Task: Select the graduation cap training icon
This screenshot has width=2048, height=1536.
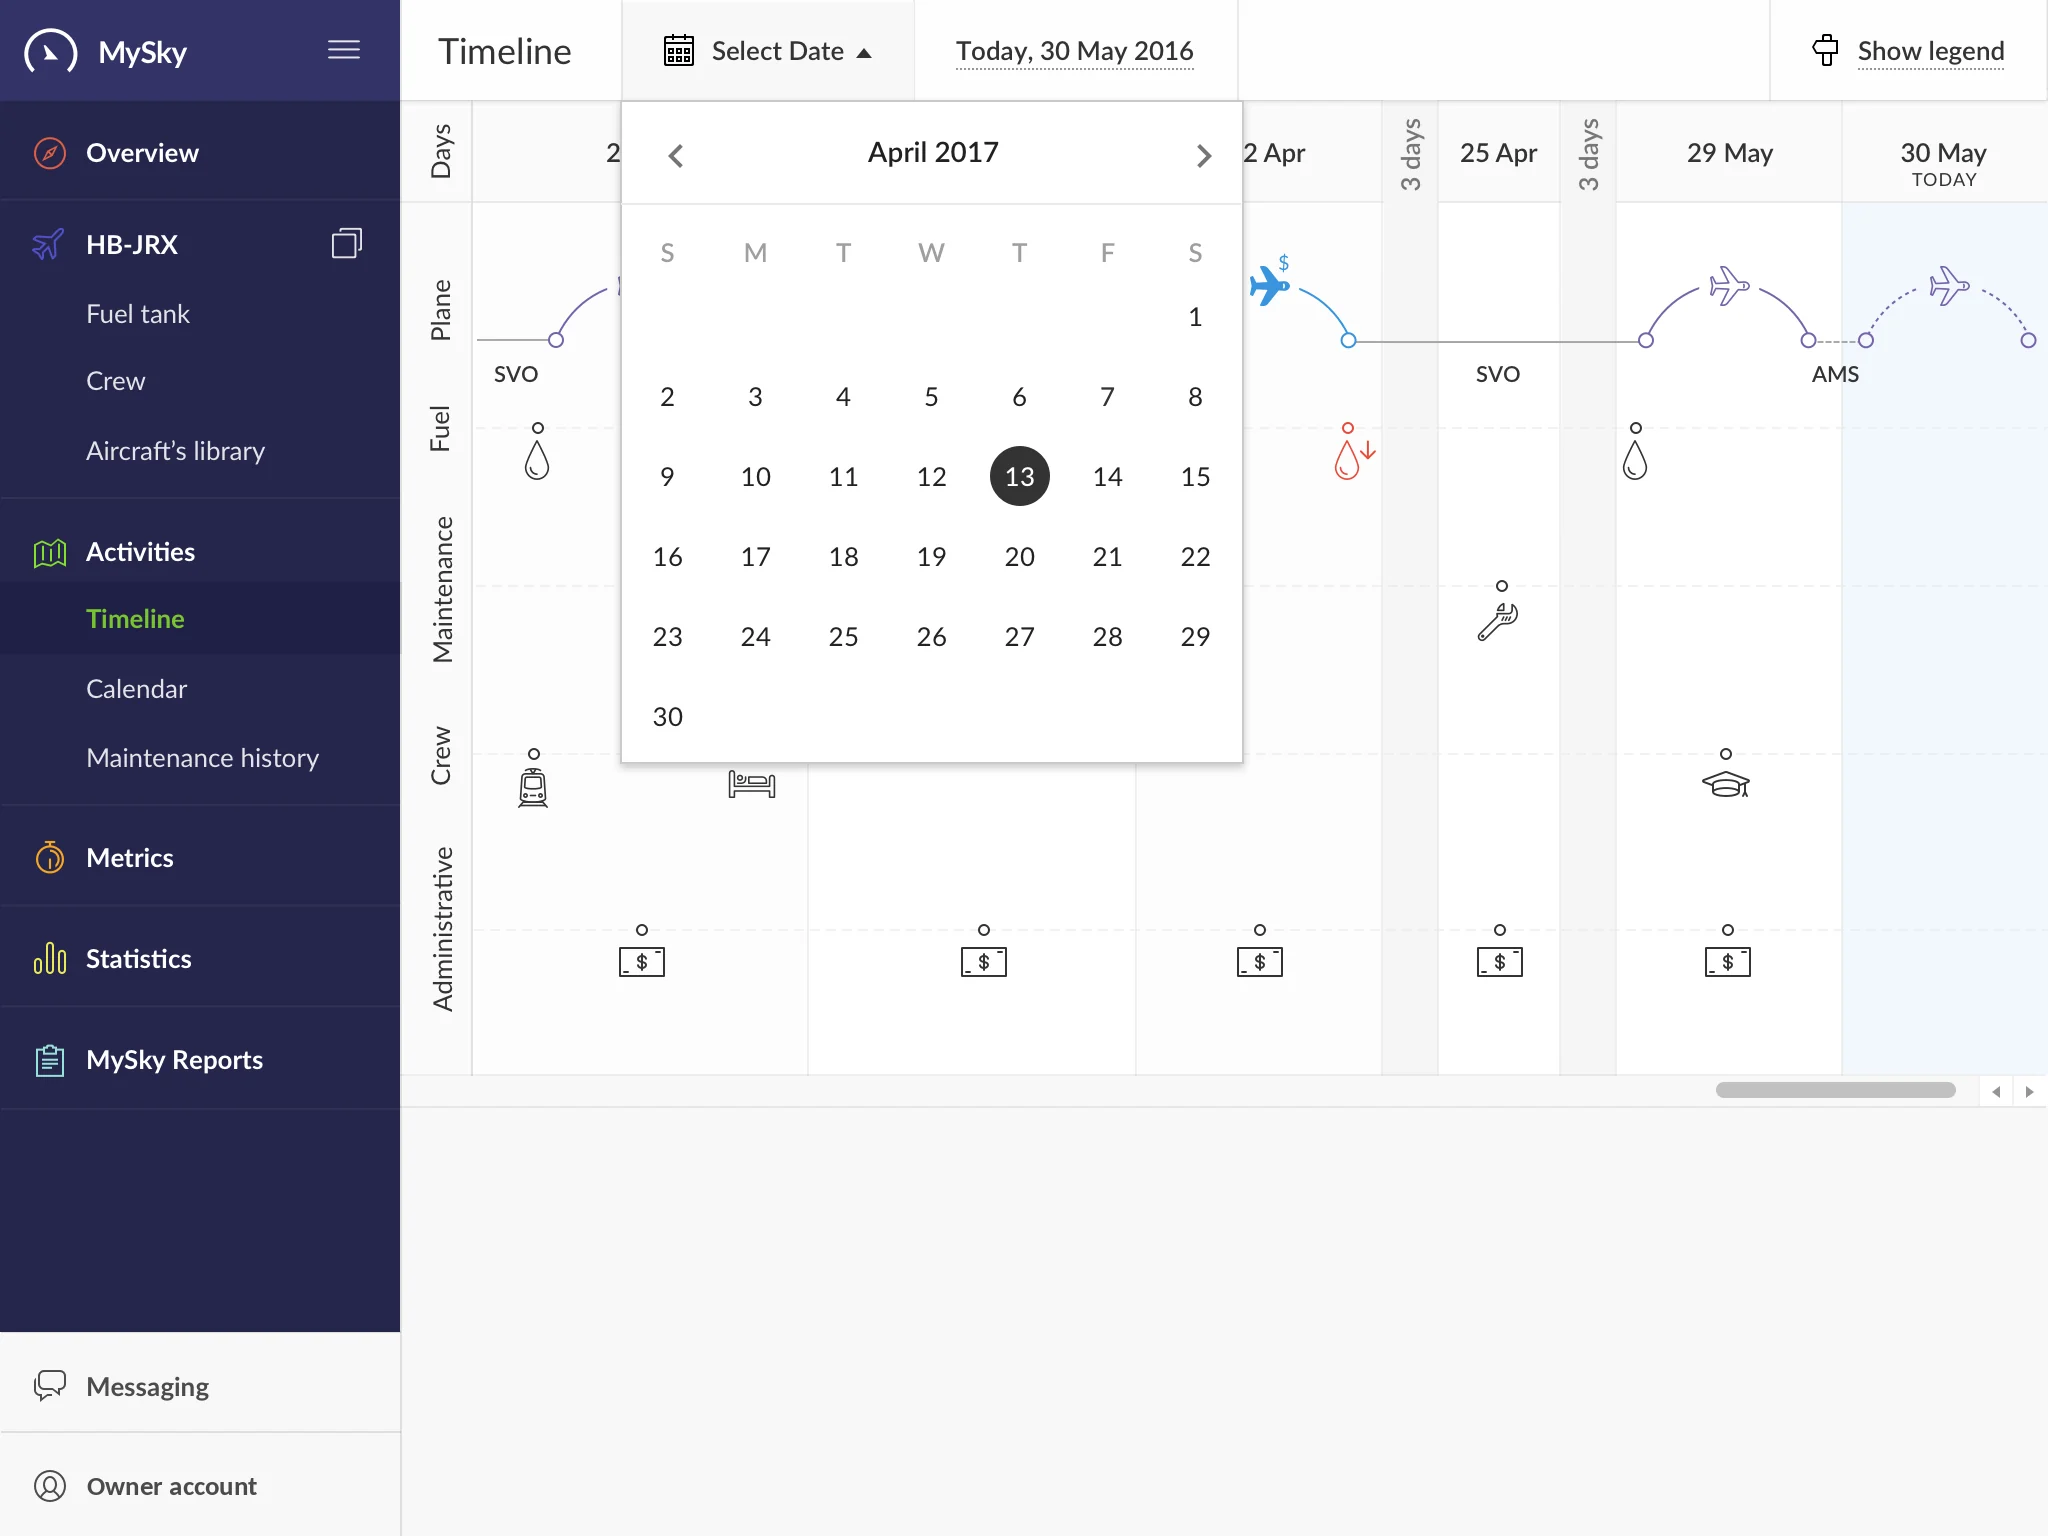Action: click(1726, 784)
